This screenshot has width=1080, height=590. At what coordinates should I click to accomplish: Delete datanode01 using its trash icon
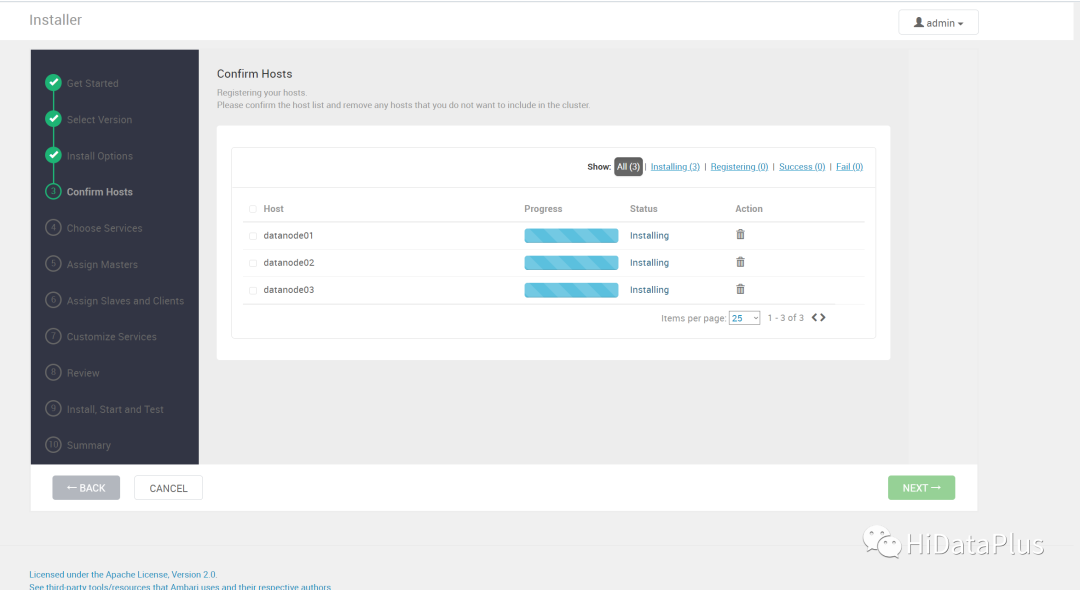[x=740, y=235]
